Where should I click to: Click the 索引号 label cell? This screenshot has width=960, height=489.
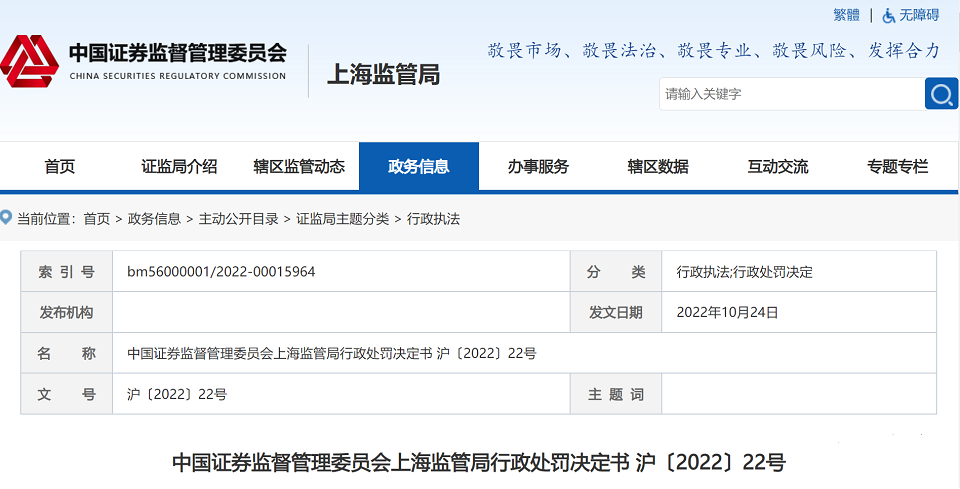[67, 271]
